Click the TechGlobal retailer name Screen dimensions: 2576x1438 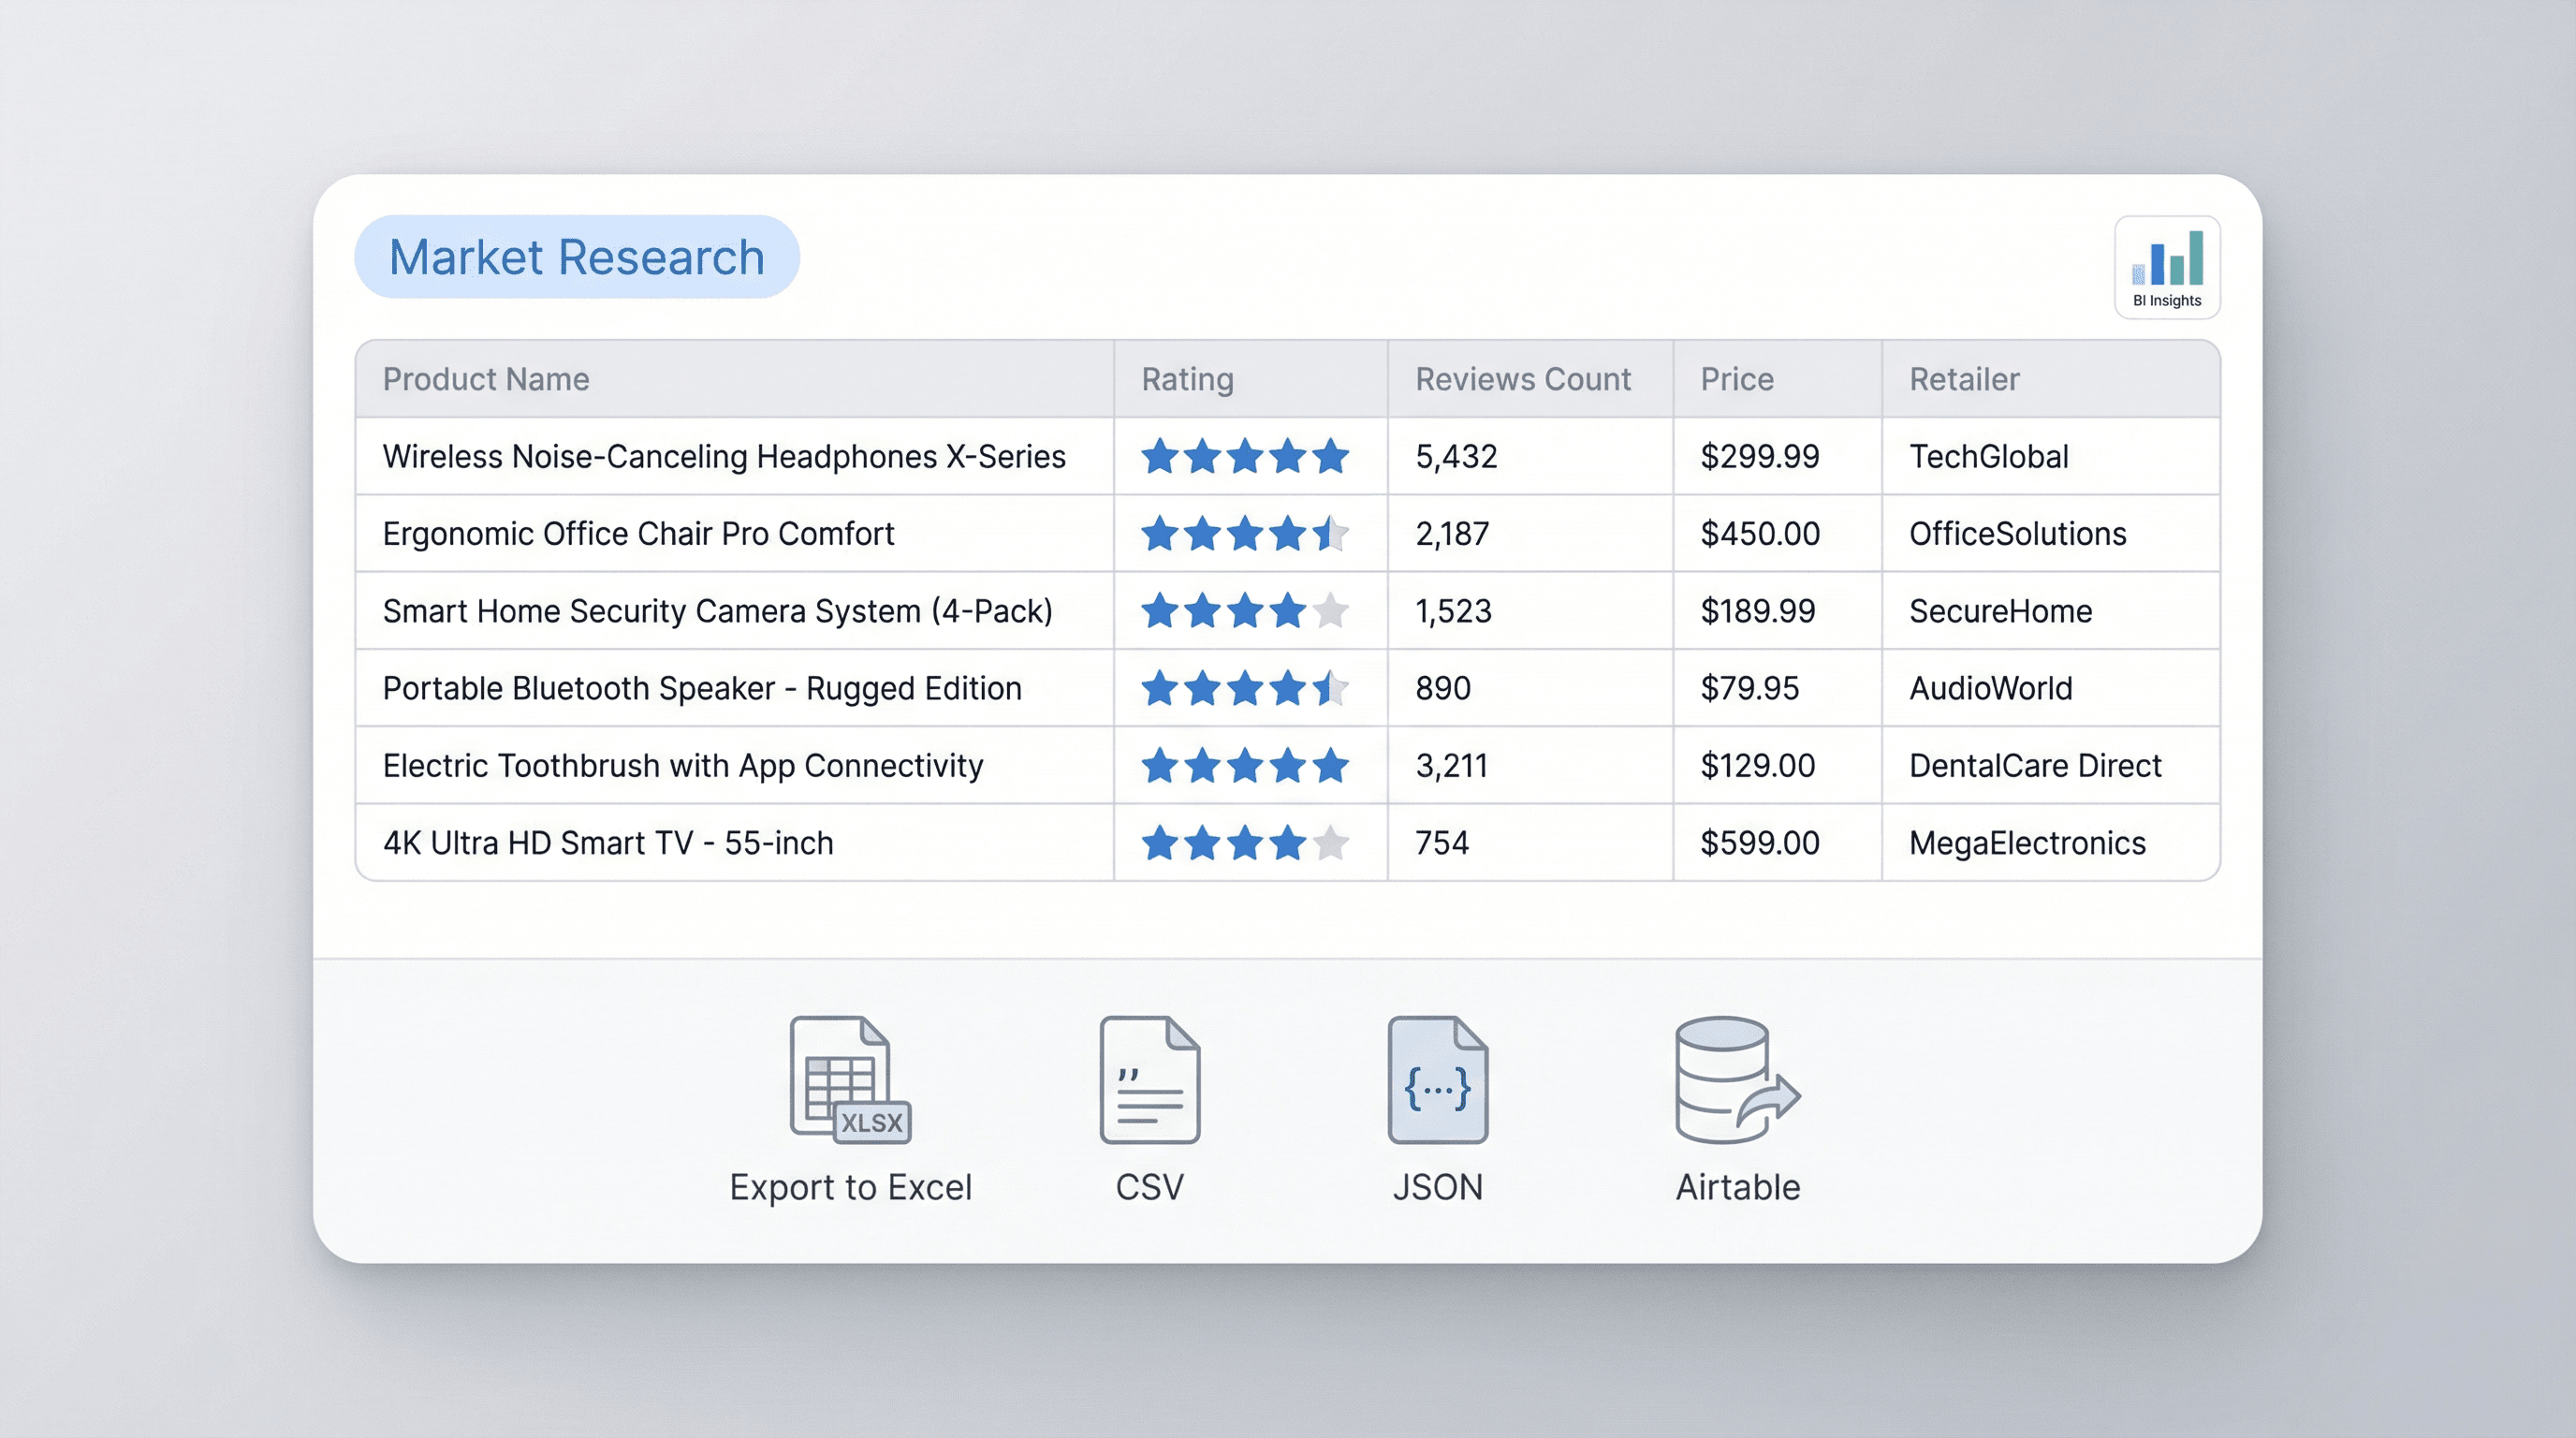tap(1988, 456)
